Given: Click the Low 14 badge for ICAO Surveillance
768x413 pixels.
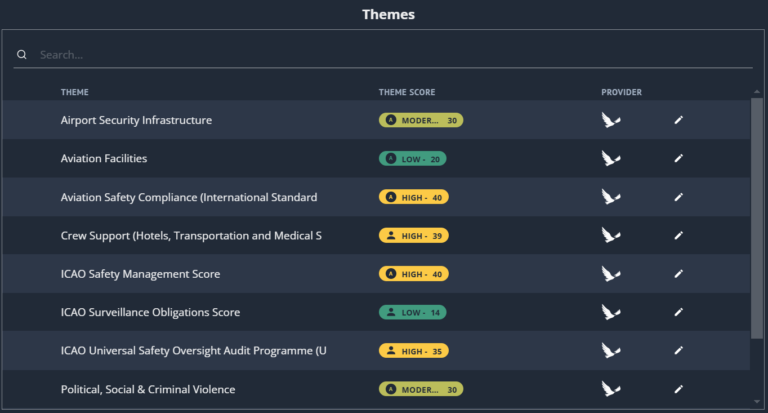Looking at the screenshot, I should coord(412,312).
